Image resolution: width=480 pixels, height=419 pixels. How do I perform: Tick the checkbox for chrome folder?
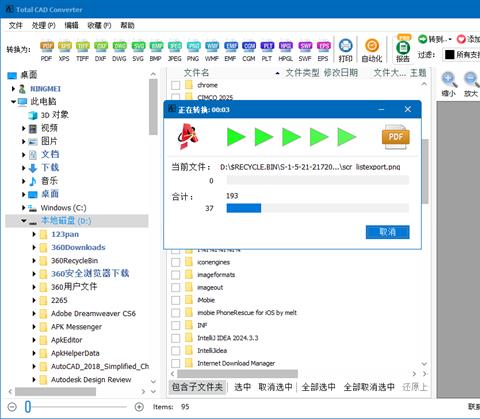tap(176, 85)
